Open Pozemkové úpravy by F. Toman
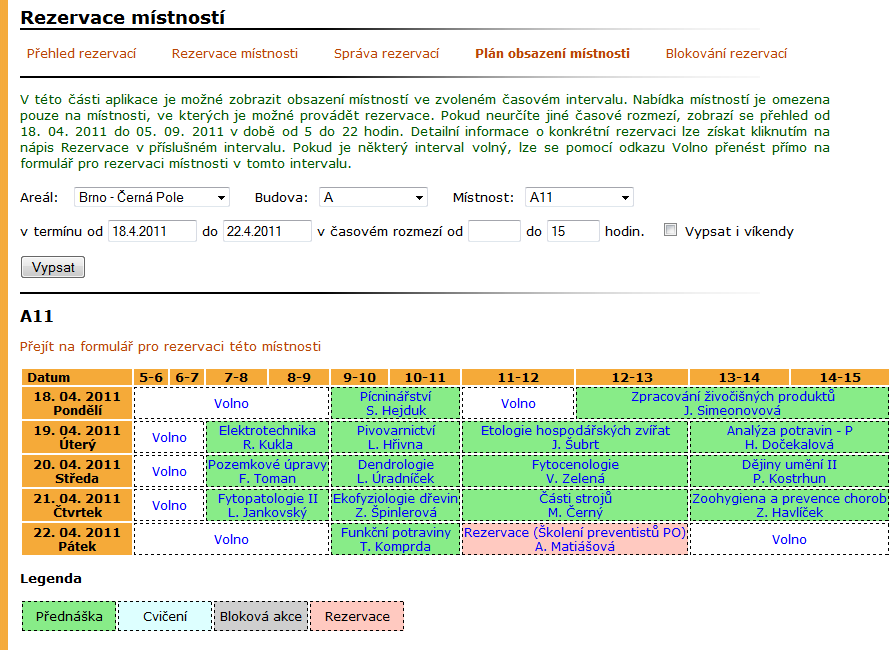The height and width of the screenshot is (650, 895). 267,471
